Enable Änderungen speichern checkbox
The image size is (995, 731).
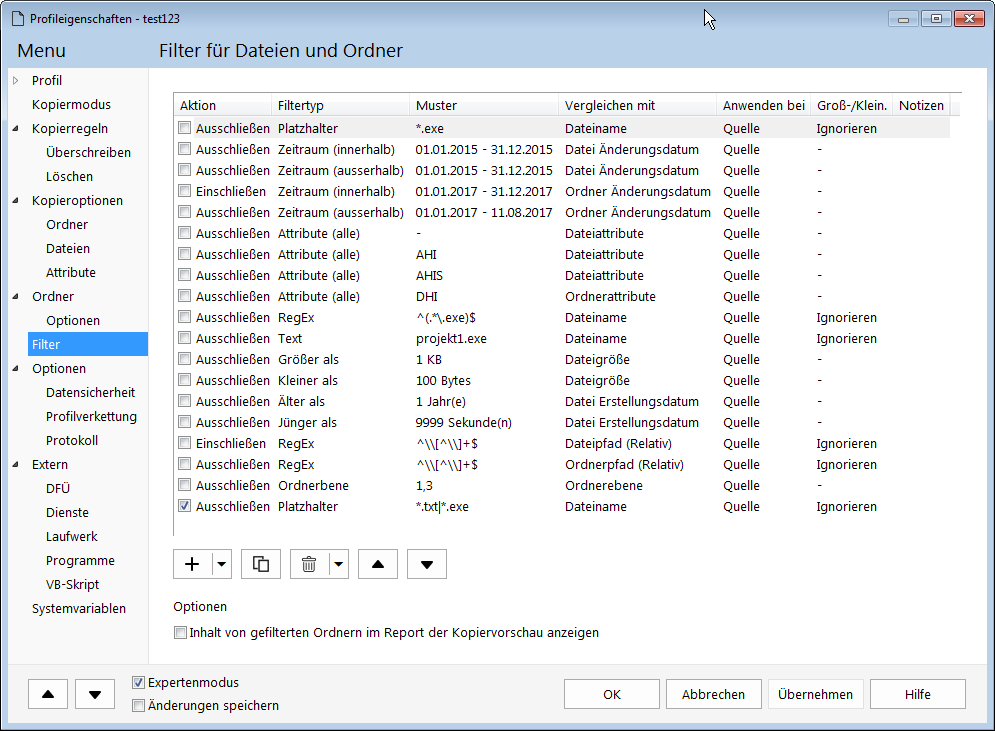(139, 706)
